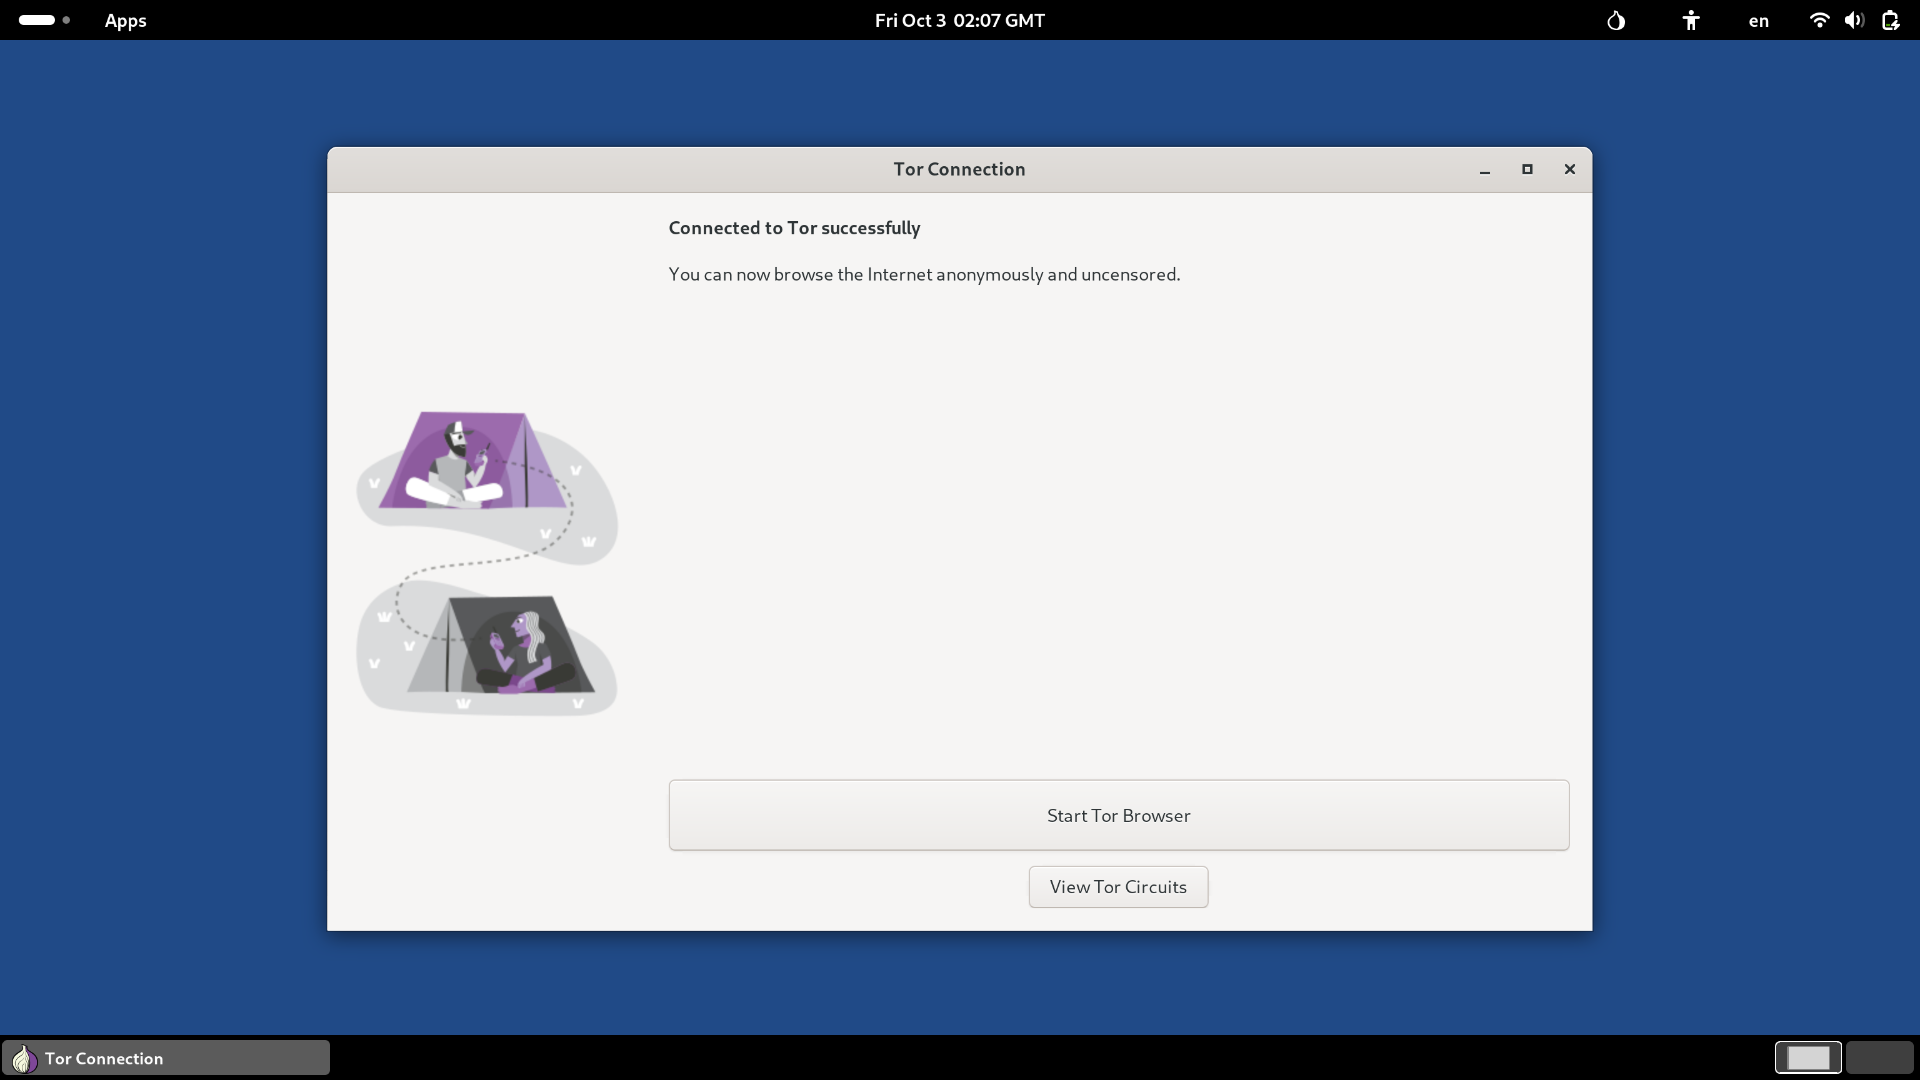Click the onion icon in the taskbar
Viewport: 1920px width, 1080px height.
point(24,1058)
